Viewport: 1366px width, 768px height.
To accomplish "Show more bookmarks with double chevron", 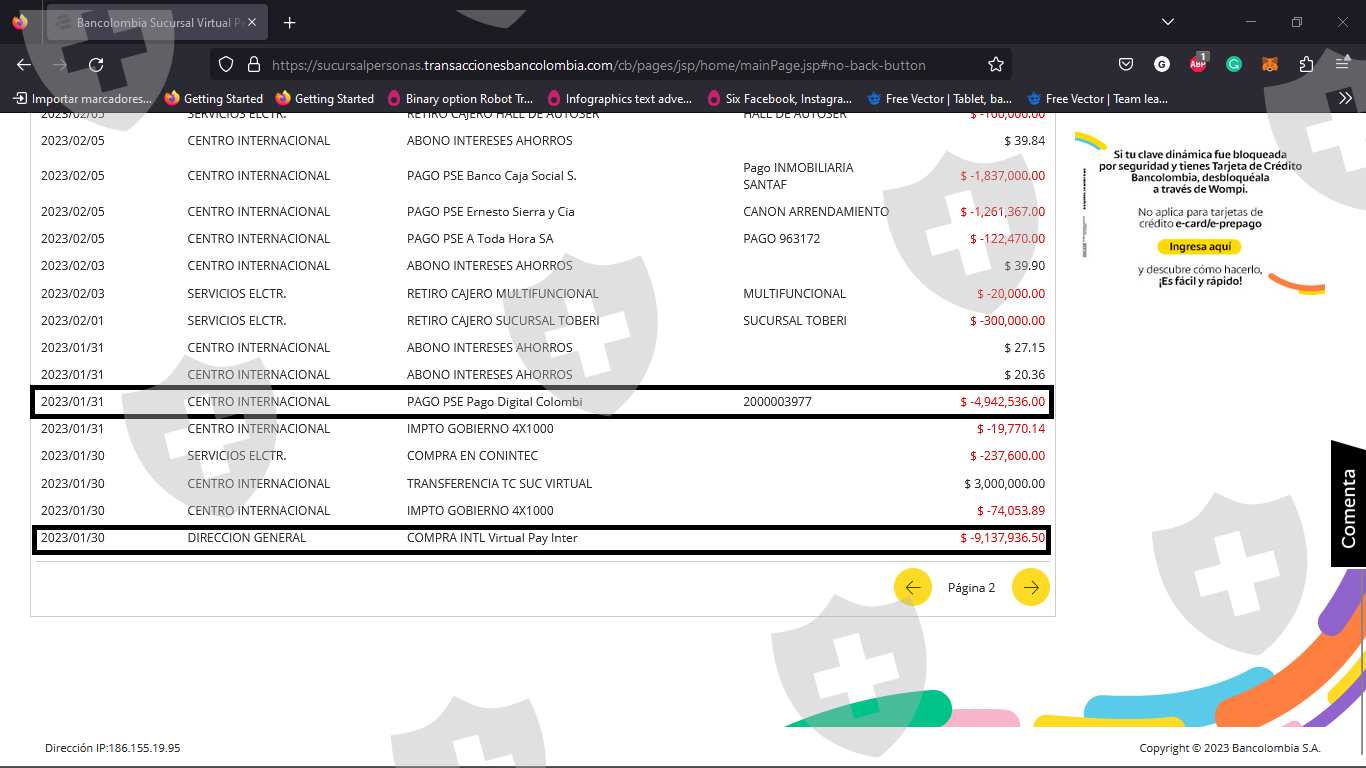I will point(1345,98).
